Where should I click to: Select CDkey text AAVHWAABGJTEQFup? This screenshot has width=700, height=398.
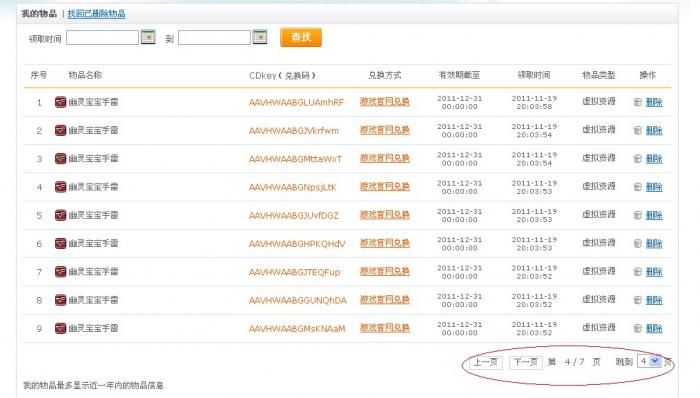(x=295, y=272)
